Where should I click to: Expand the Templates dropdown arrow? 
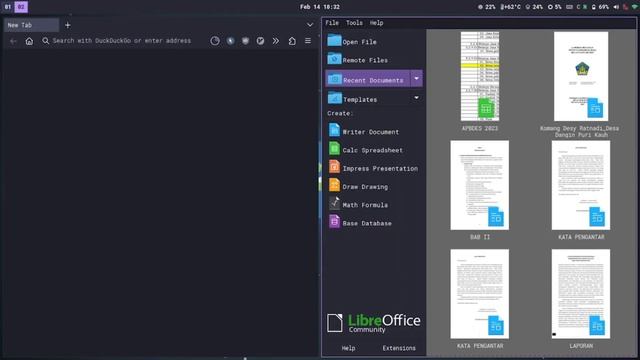pyautogui.click(x=416, y=98)
